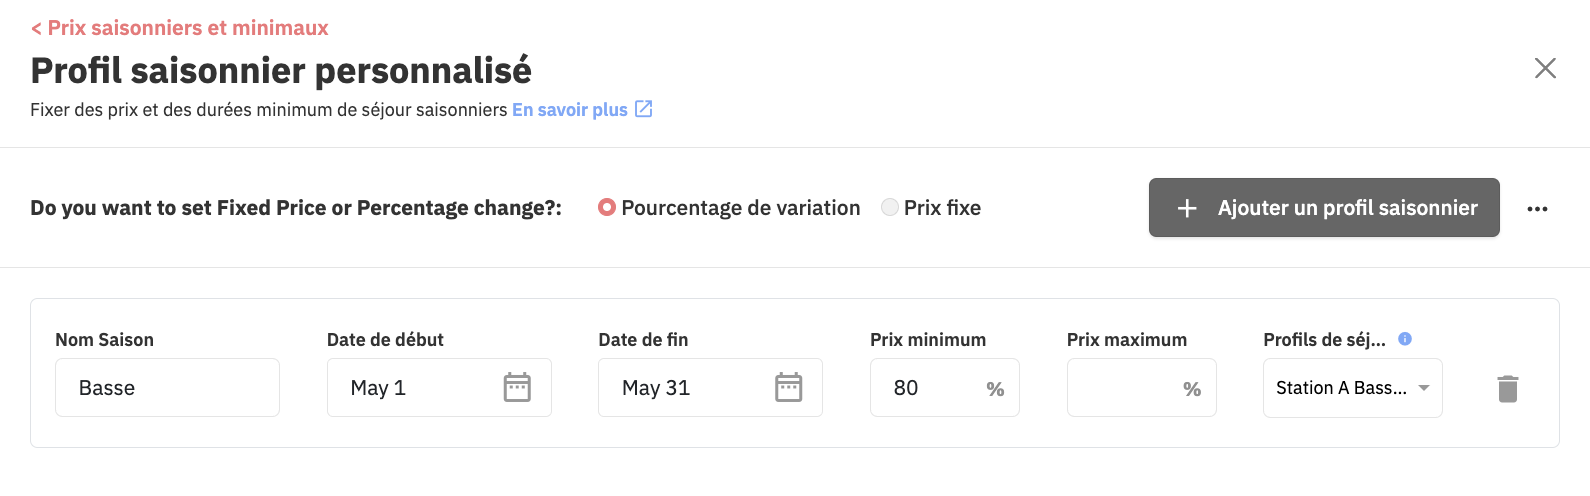Viewport: 1590px width, 496px height.
Task: Click the plus icon on Ajouter button
Action: pyautogui.click(x=1187, y=208)
